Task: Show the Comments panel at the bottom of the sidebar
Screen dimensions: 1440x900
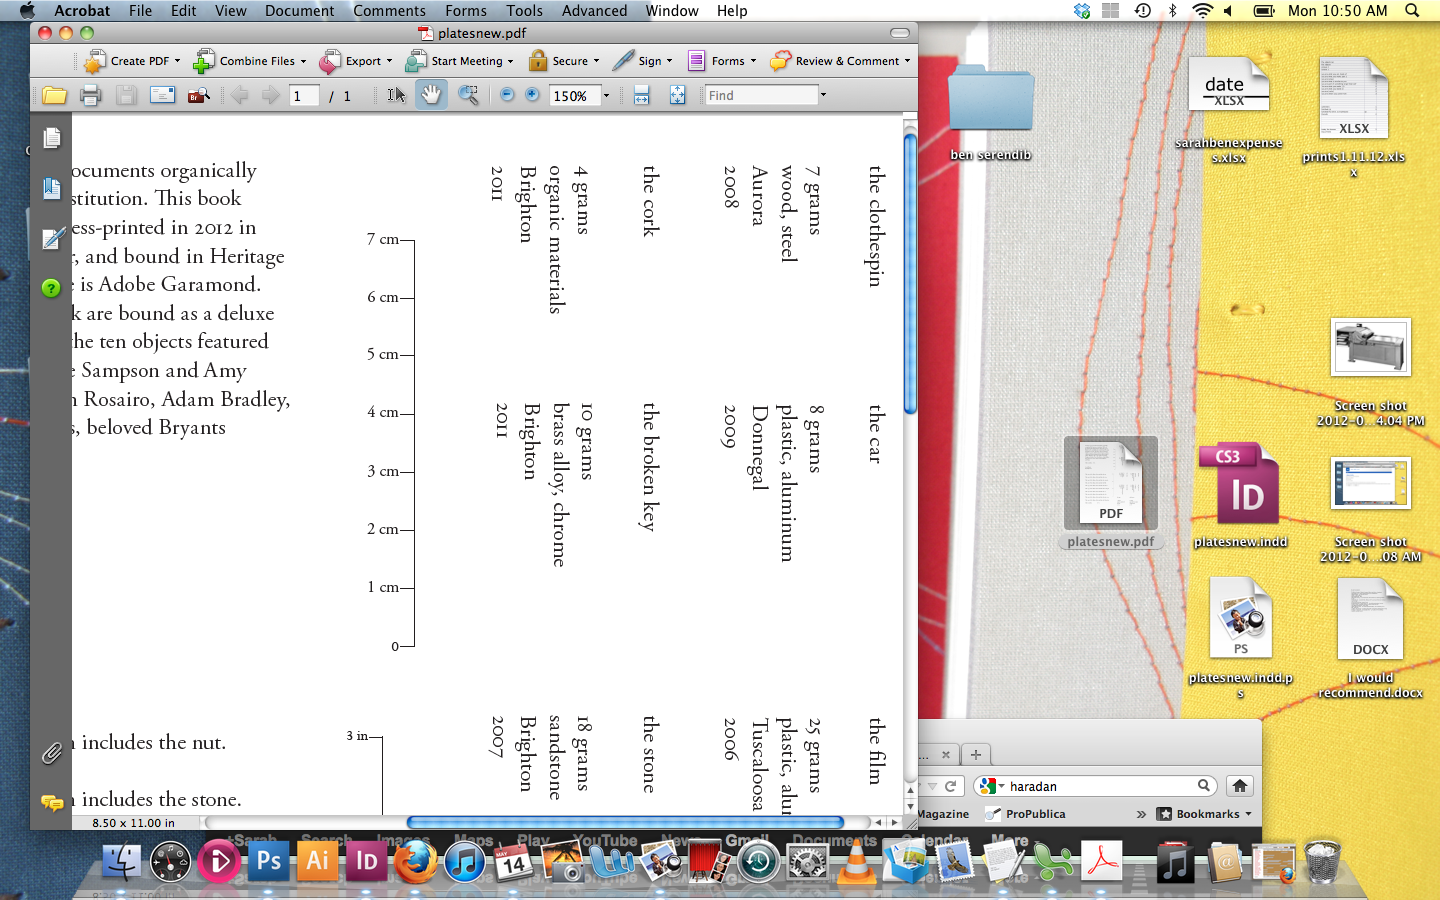Action: tap(52, 802)
